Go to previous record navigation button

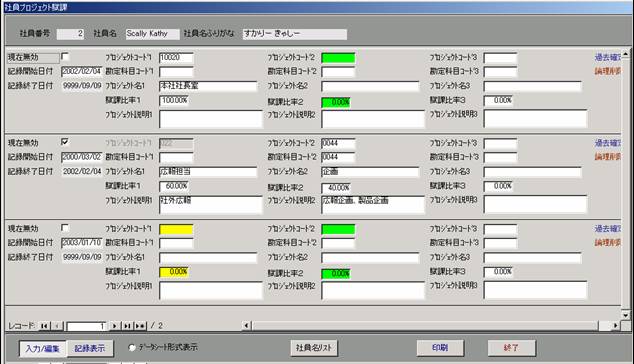click(57, 326)
